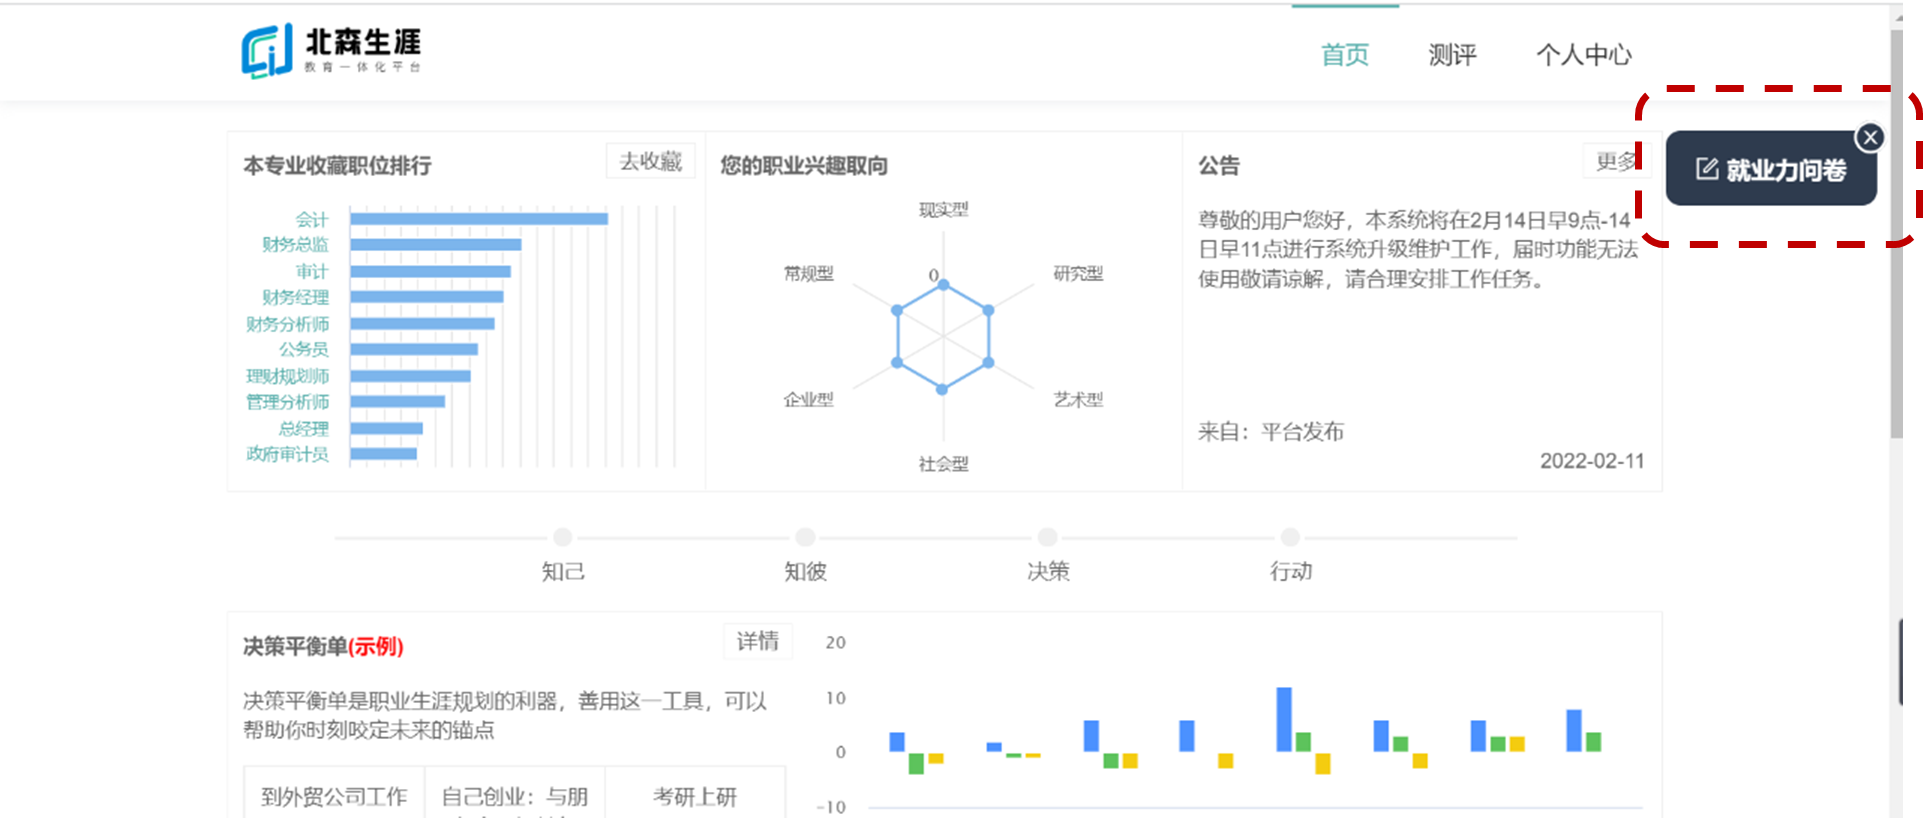The width and height of the screenshot is (1923, 818).
Task: Close the 就业力问卷 floating popup
Action: (x=1869, y=138)
